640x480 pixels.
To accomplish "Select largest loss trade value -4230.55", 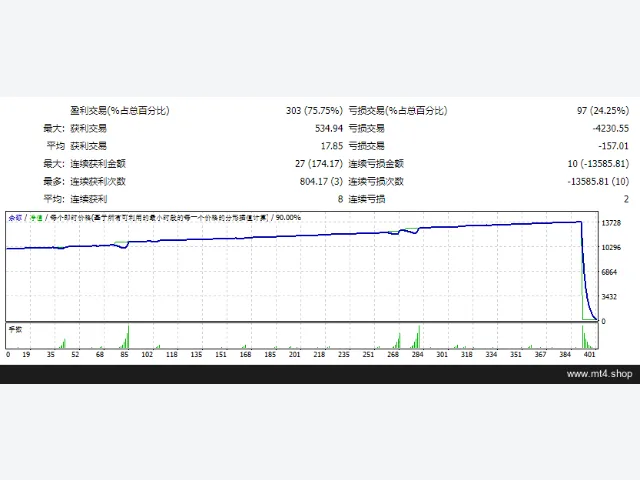I will pos(611,128).
